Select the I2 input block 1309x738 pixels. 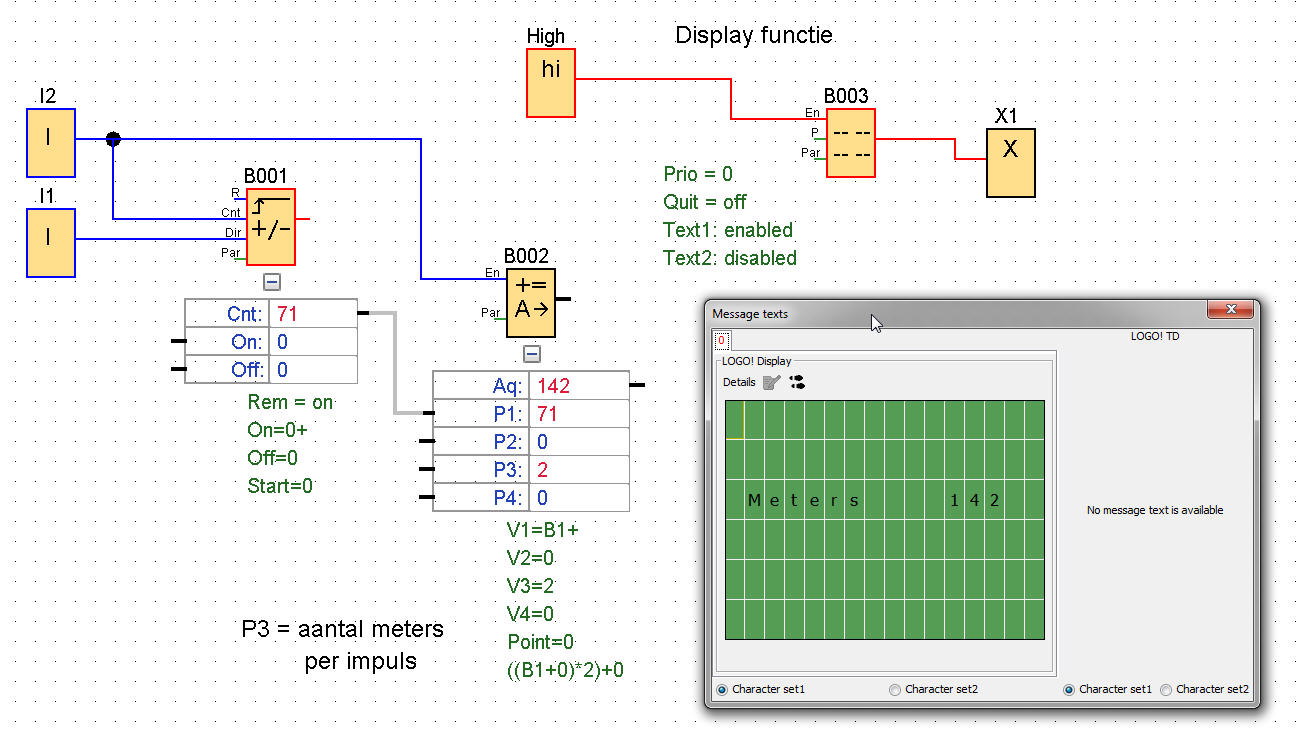(51, 143)
